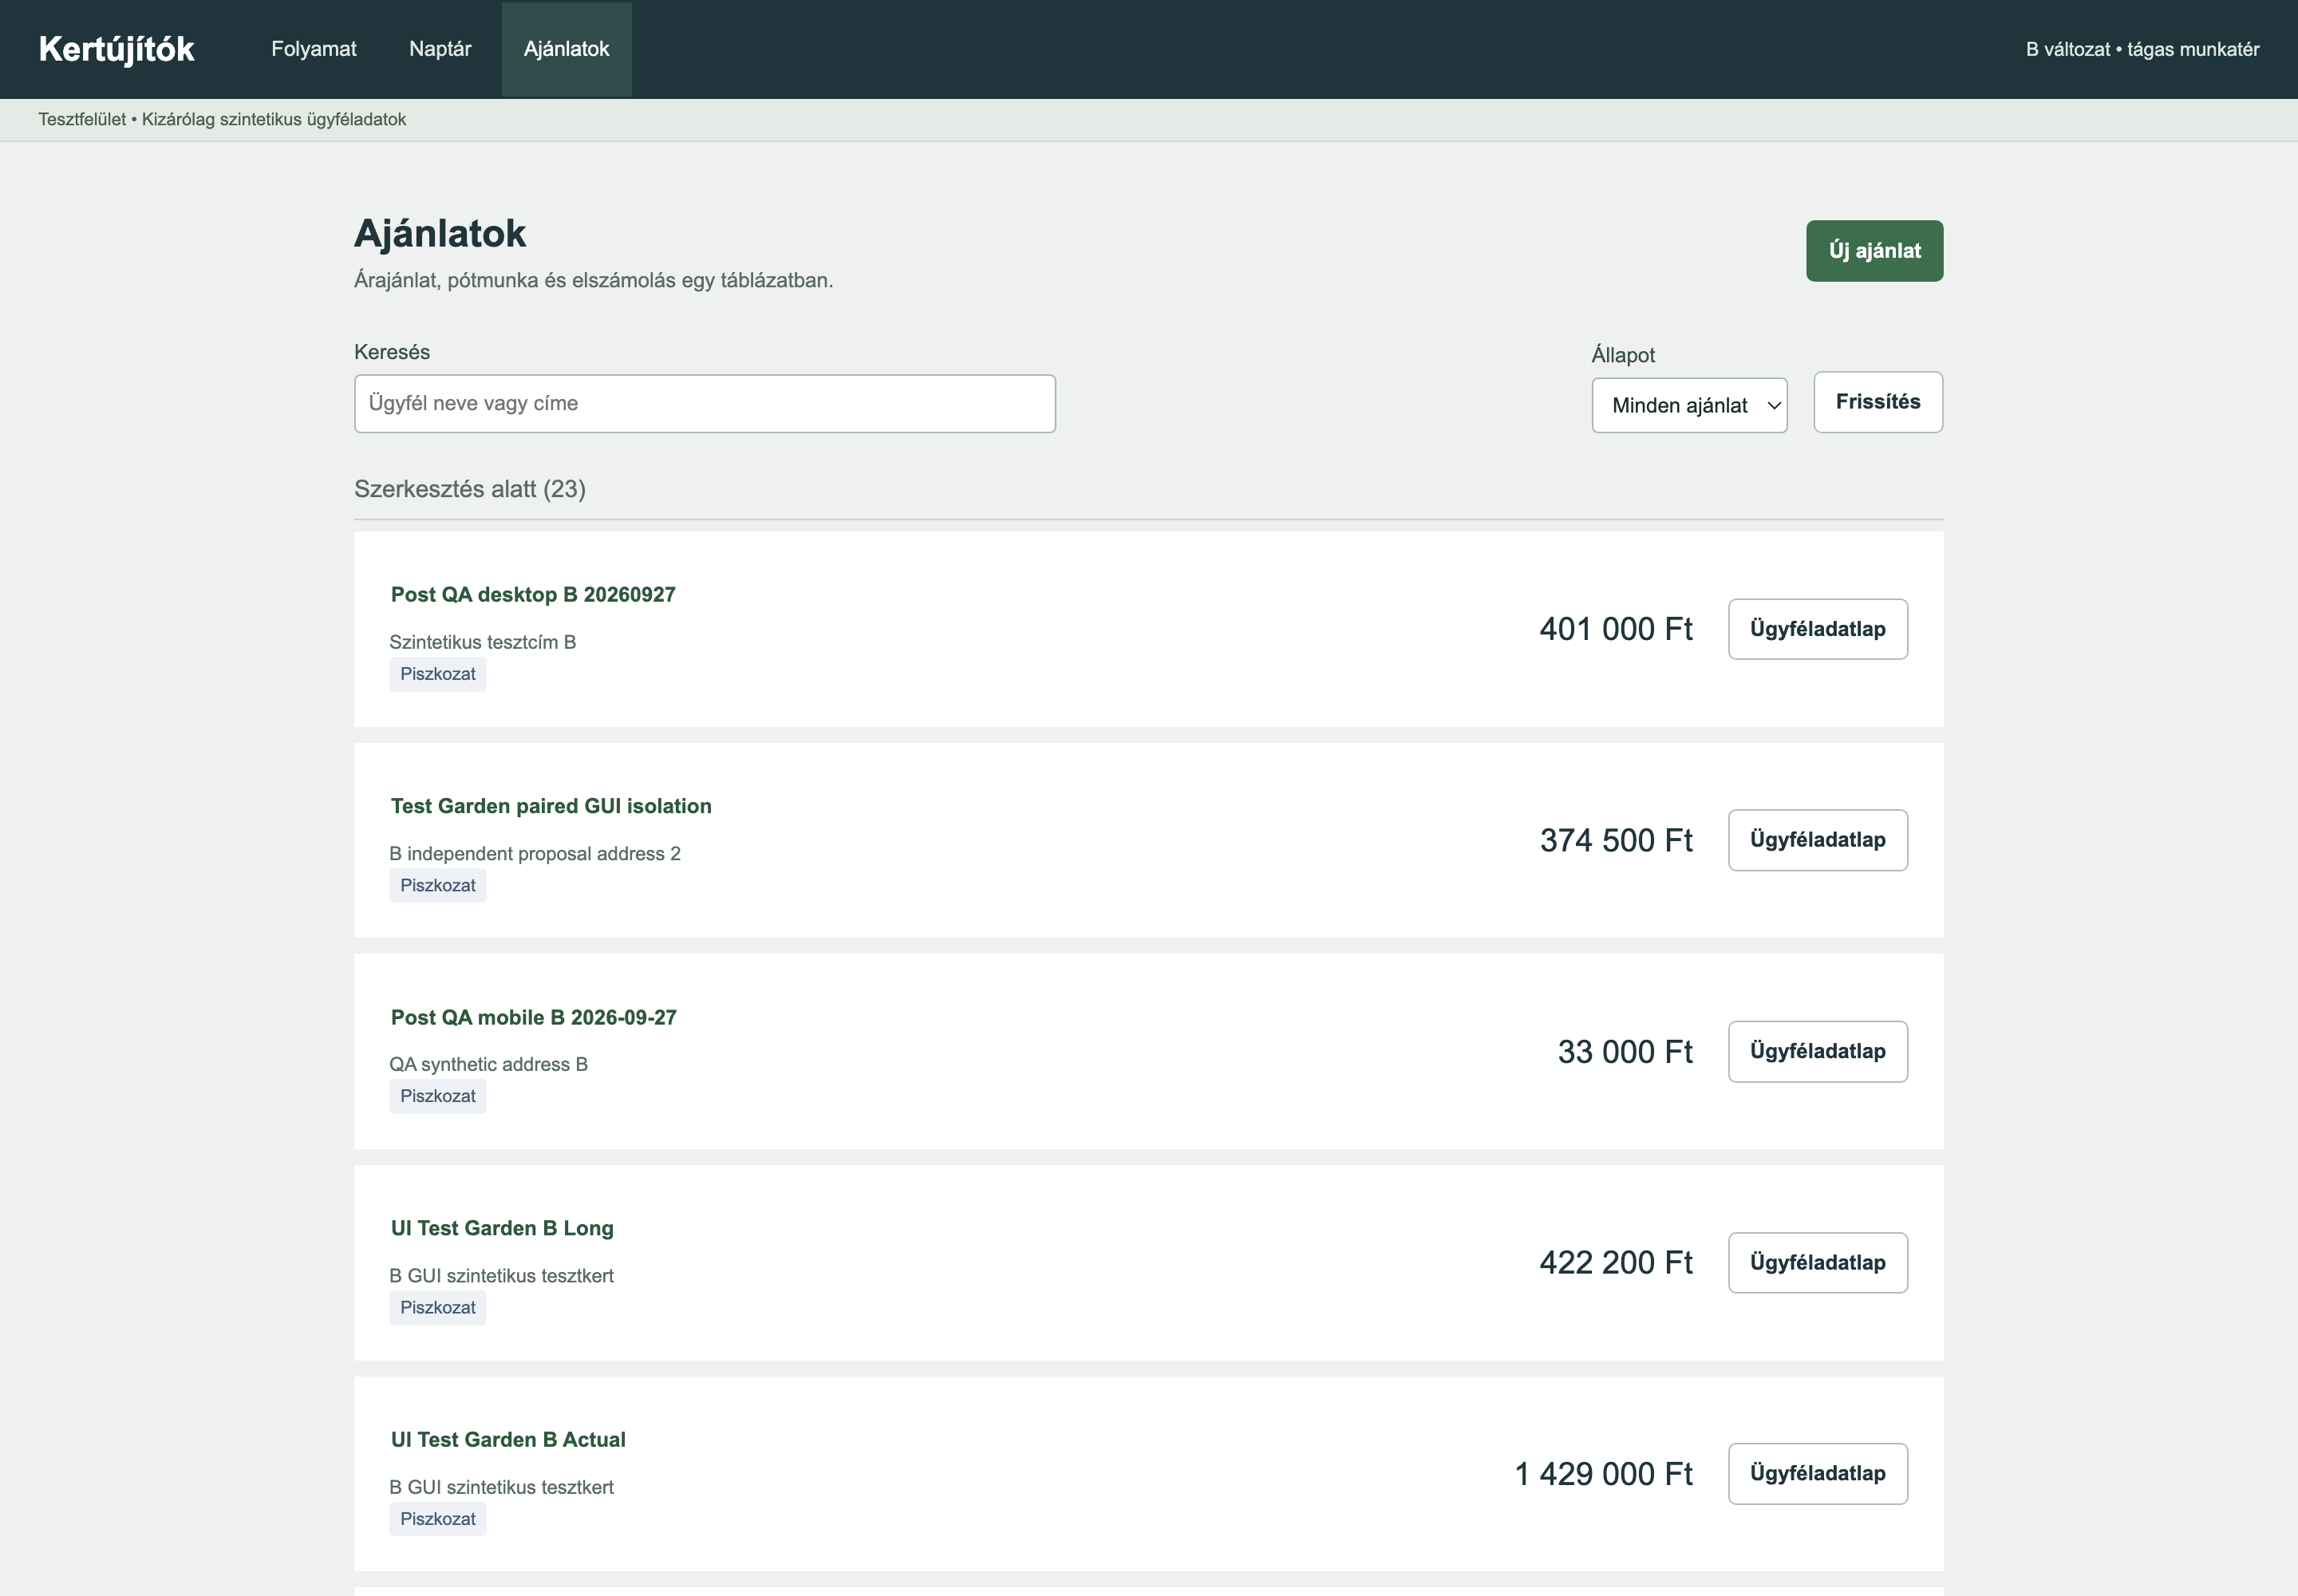Switch to the Naptár tab
2298x1596 pixels.
click(440, 49)
